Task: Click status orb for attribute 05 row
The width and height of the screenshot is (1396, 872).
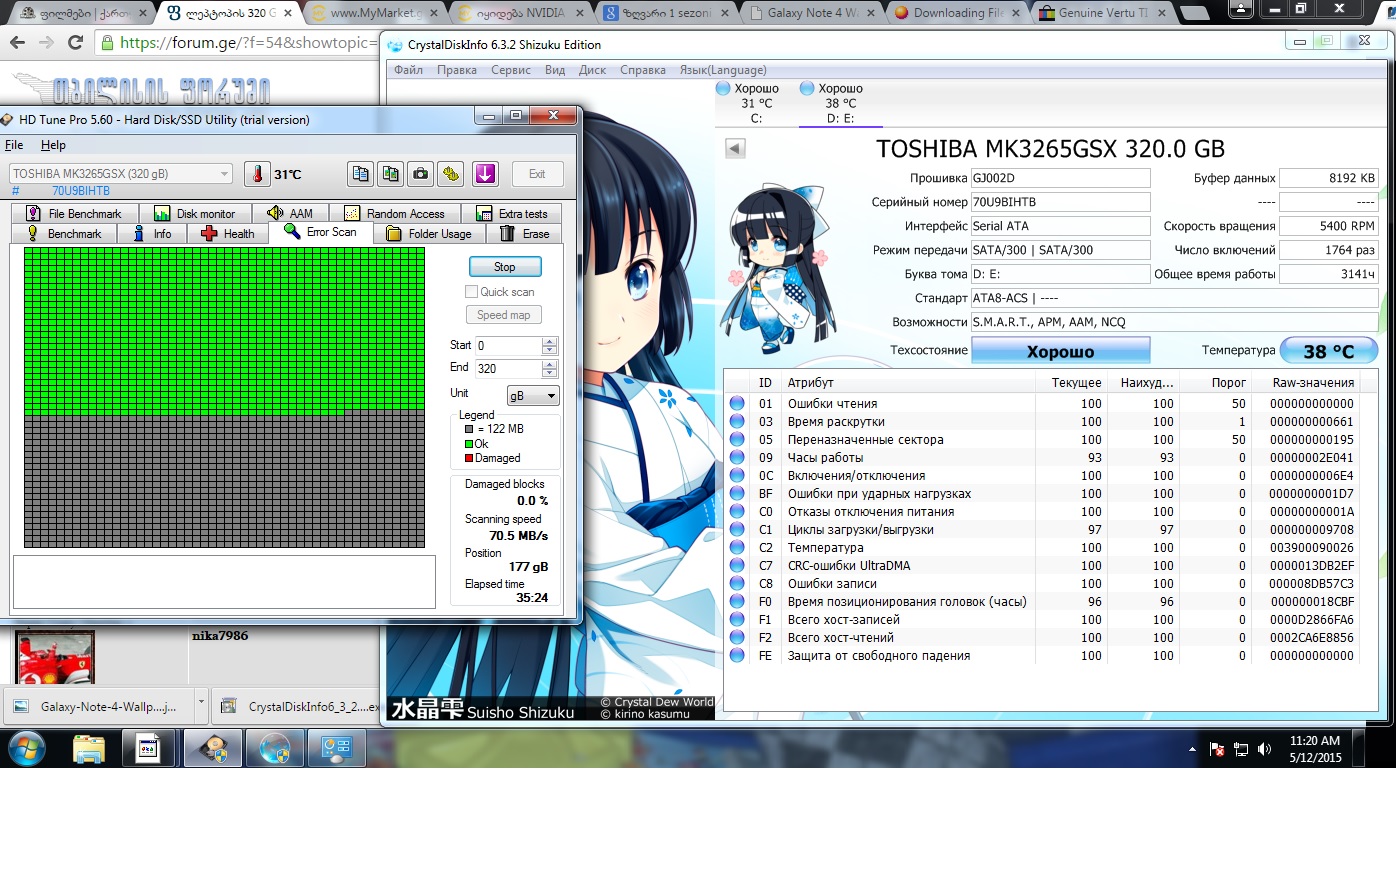Action: click(x=737, y=439)
